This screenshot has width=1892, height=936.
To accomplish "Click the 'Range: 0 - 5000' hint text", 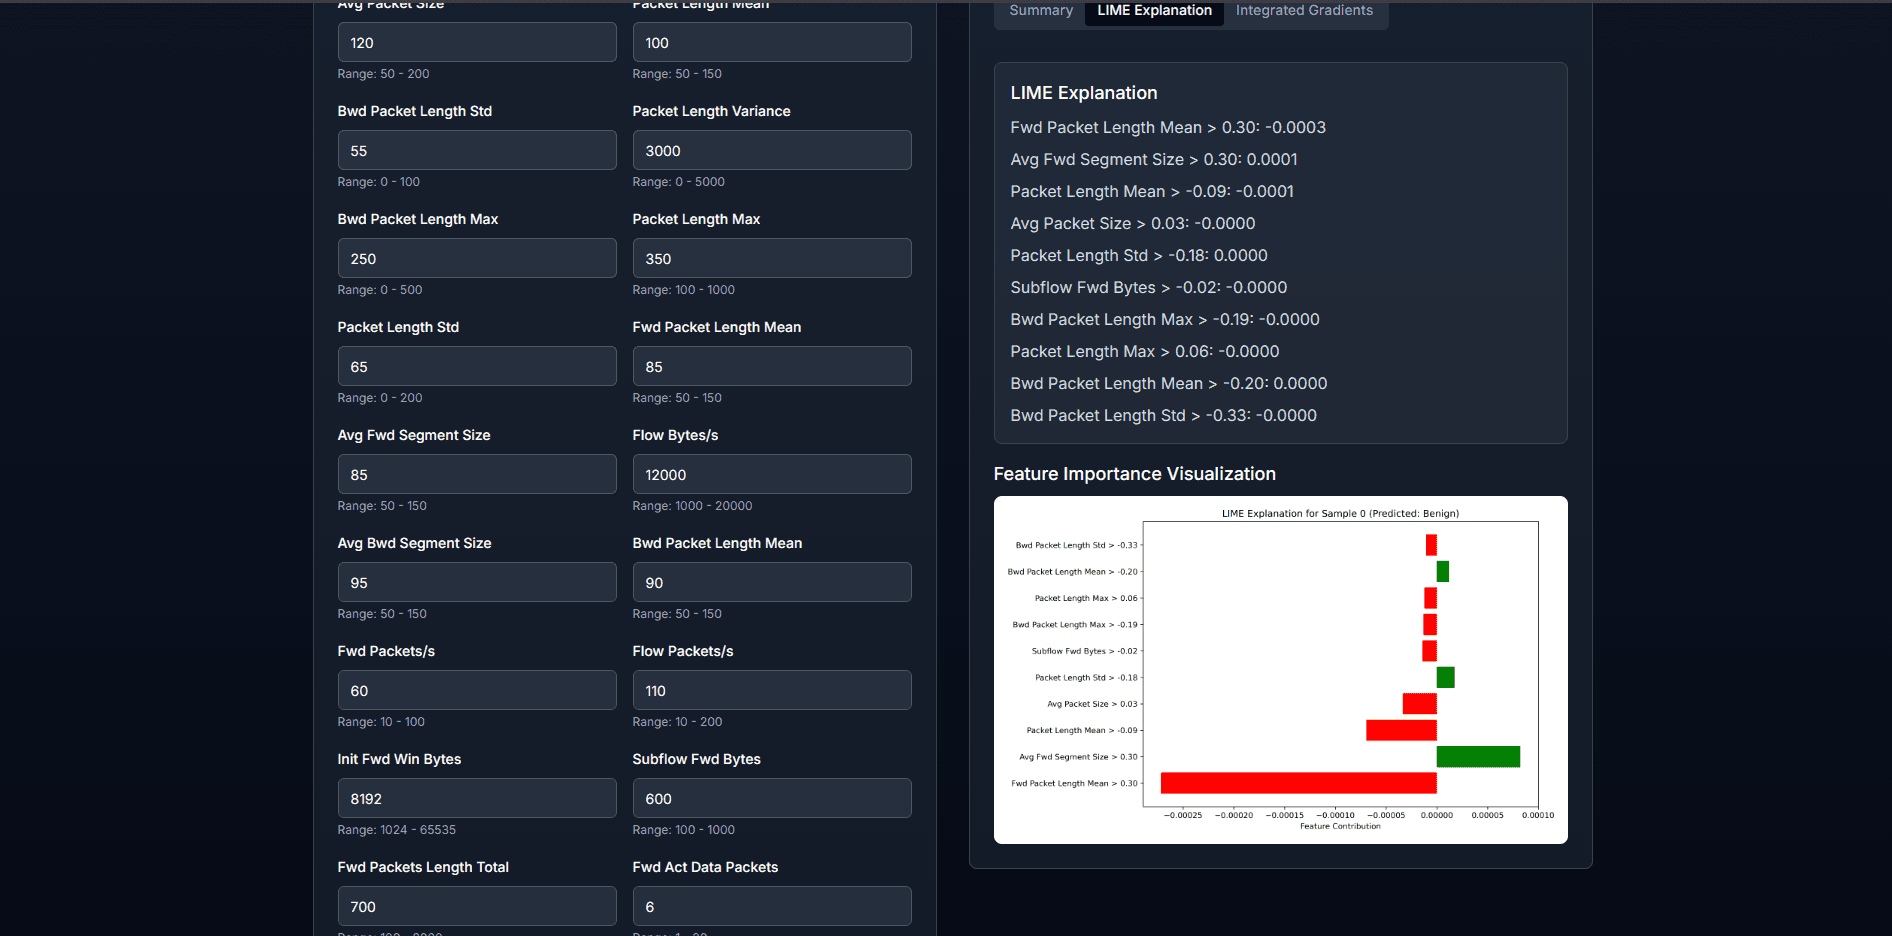I will 679,182.
